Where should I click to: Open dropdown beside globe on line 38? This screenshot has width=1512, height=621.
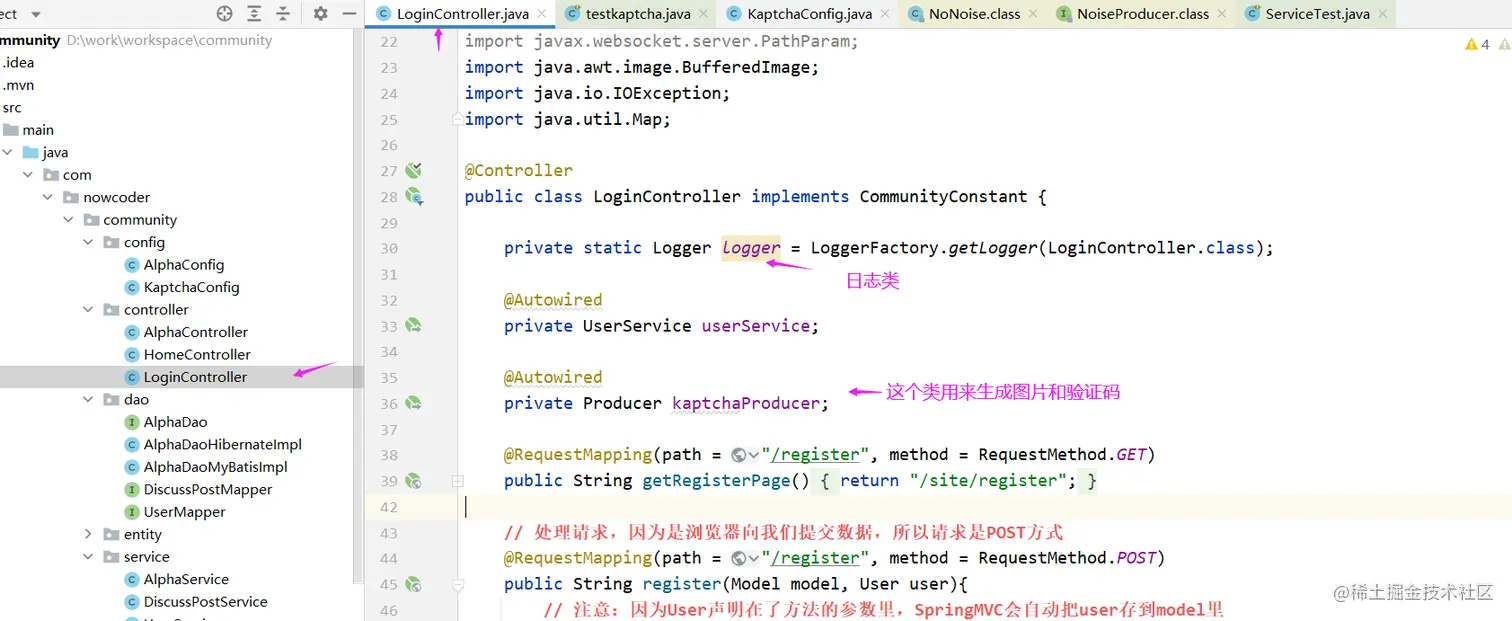click(x=754, y=455)
